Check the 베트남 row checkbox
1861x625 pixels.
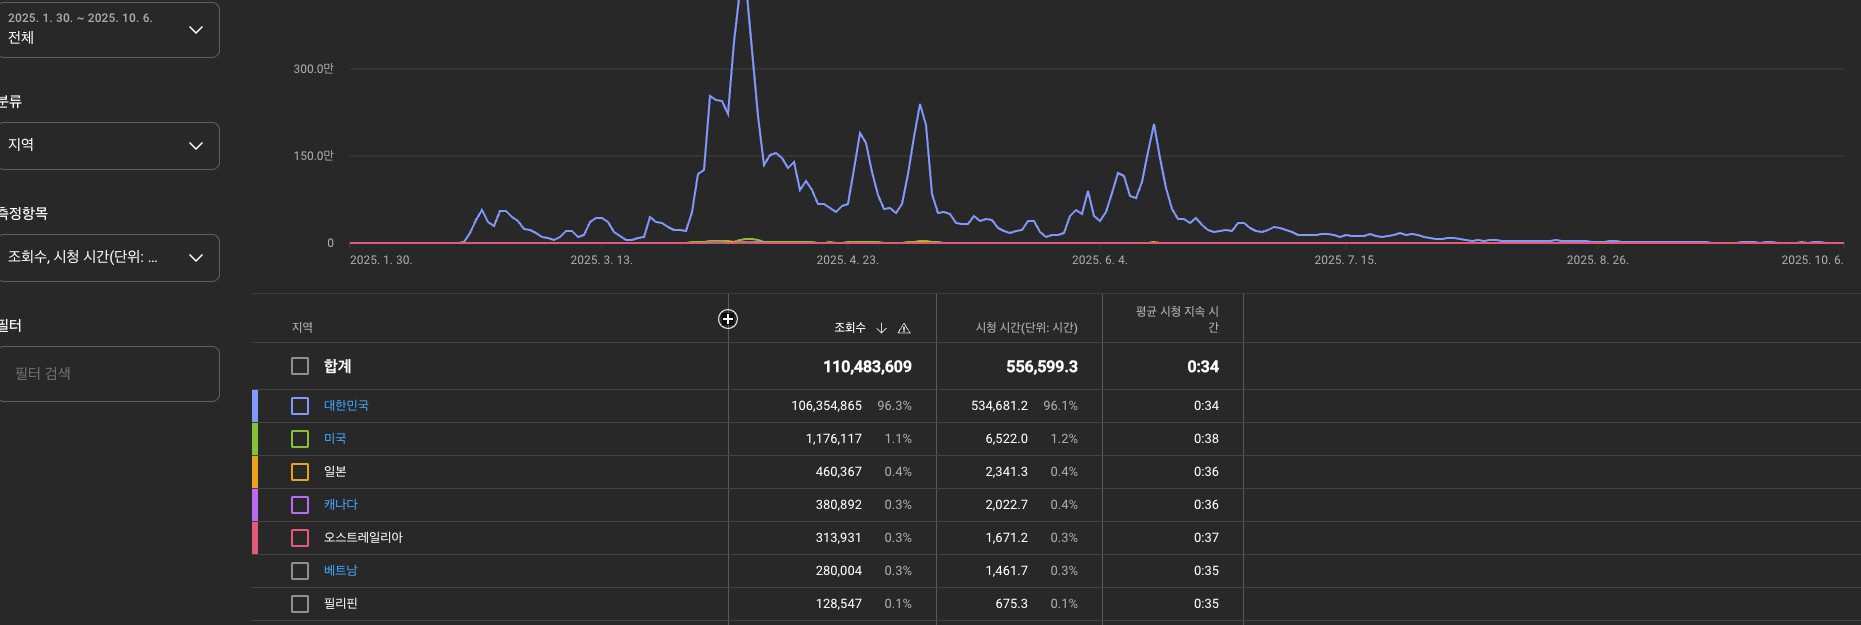pos(300,571)
